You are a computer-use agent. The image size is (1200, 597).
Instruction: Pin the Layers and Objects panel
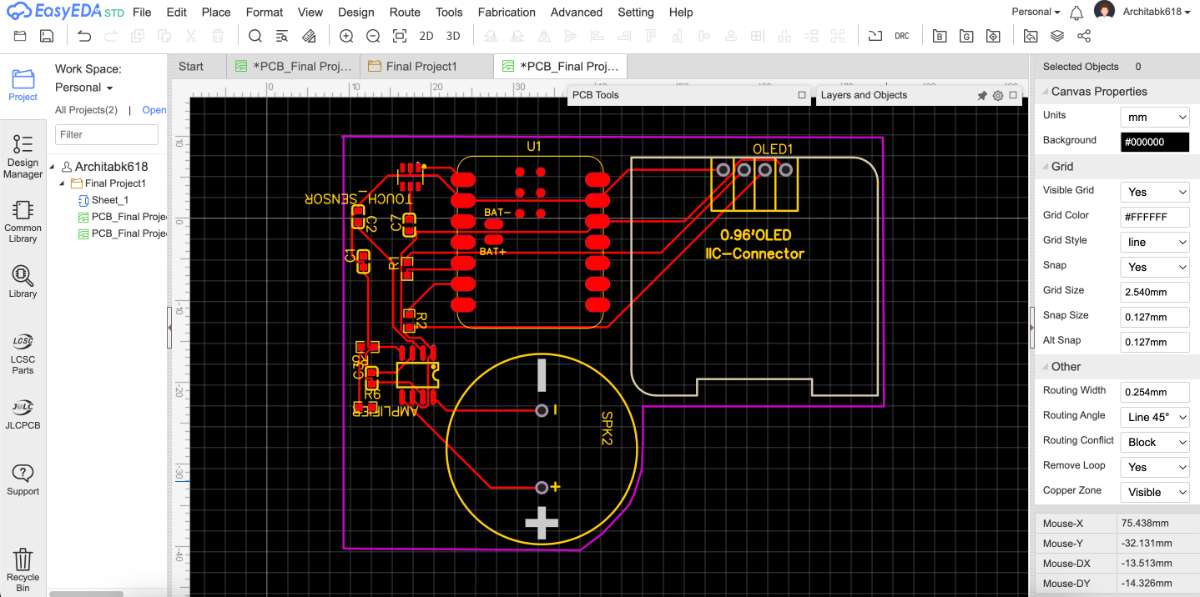coord(982,95)
